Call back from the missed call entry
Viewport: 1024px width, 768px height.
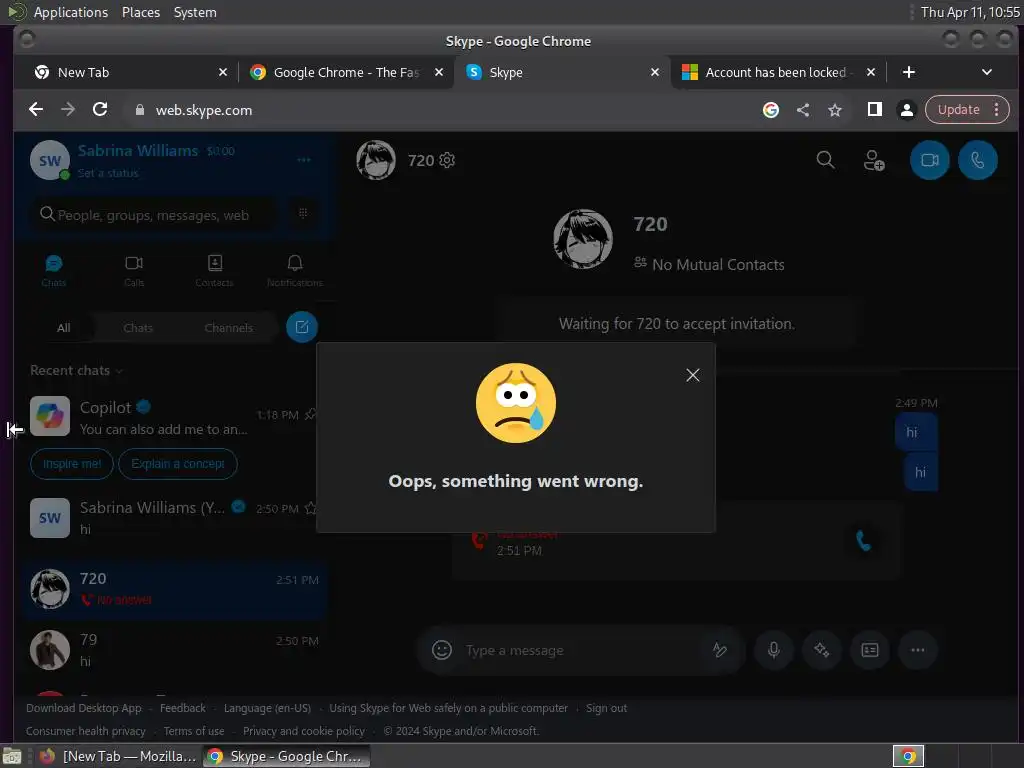tap(863, 540)
